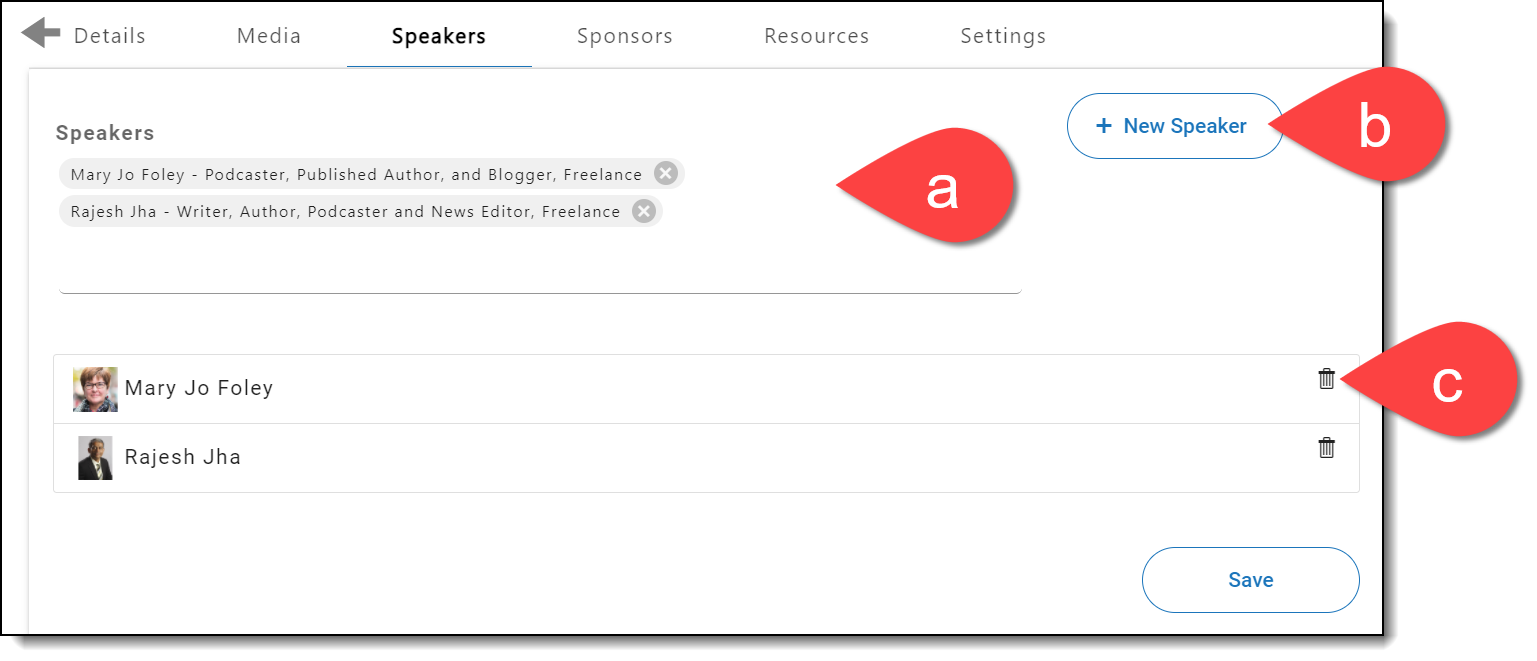Open the Details tab
Screen dimensions: 1537x661
(110, 36)
